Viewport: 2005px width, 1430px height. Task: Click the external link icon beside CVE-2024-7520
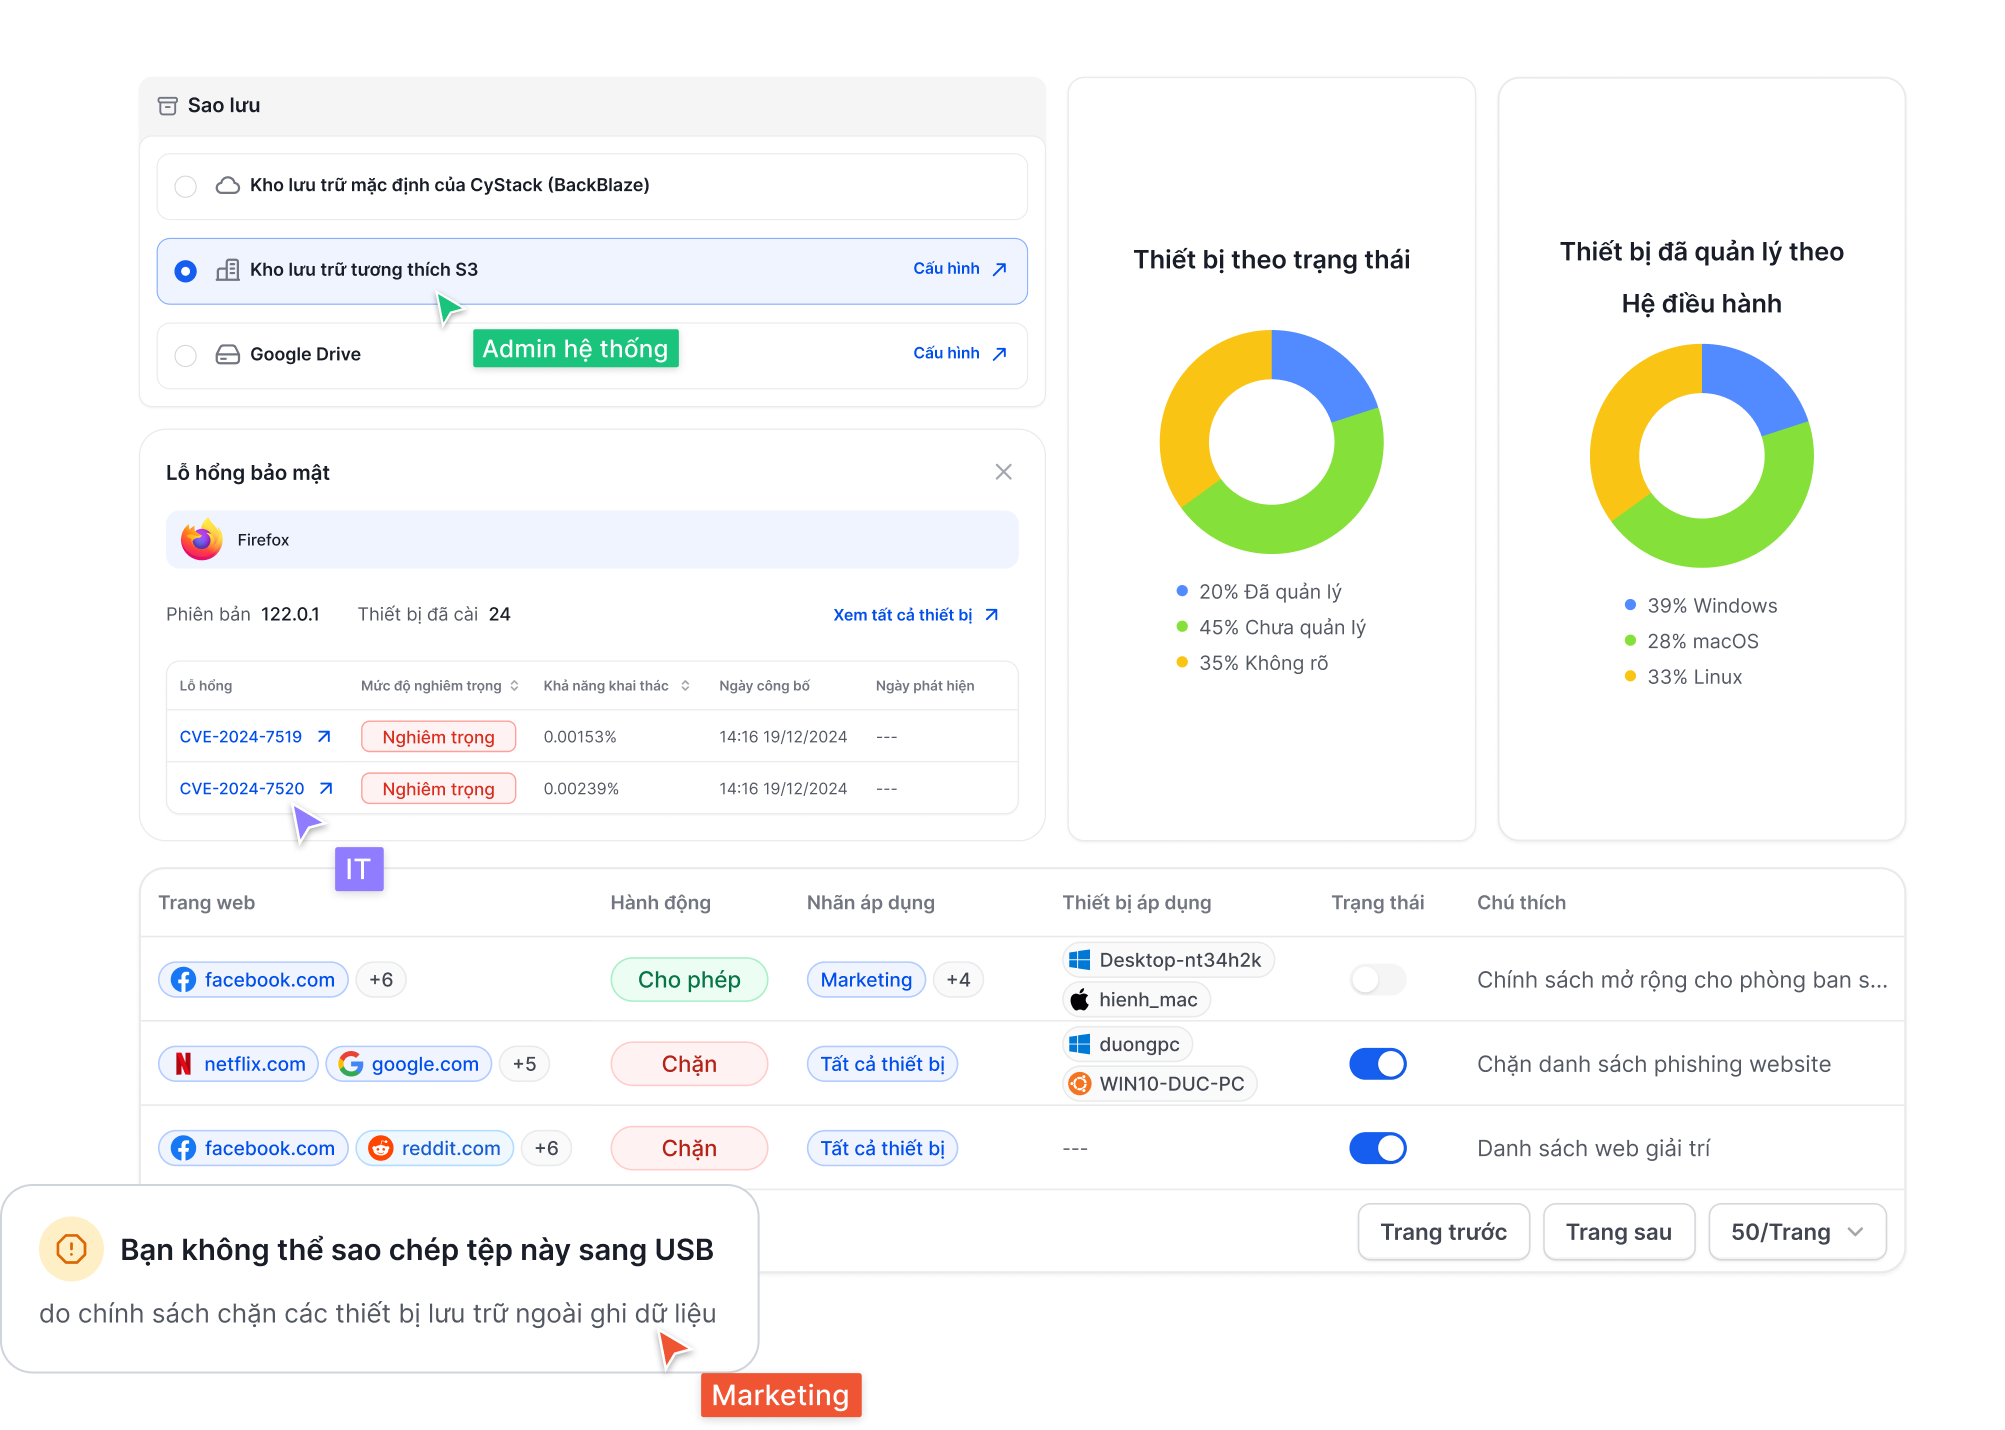coord(326,789)
